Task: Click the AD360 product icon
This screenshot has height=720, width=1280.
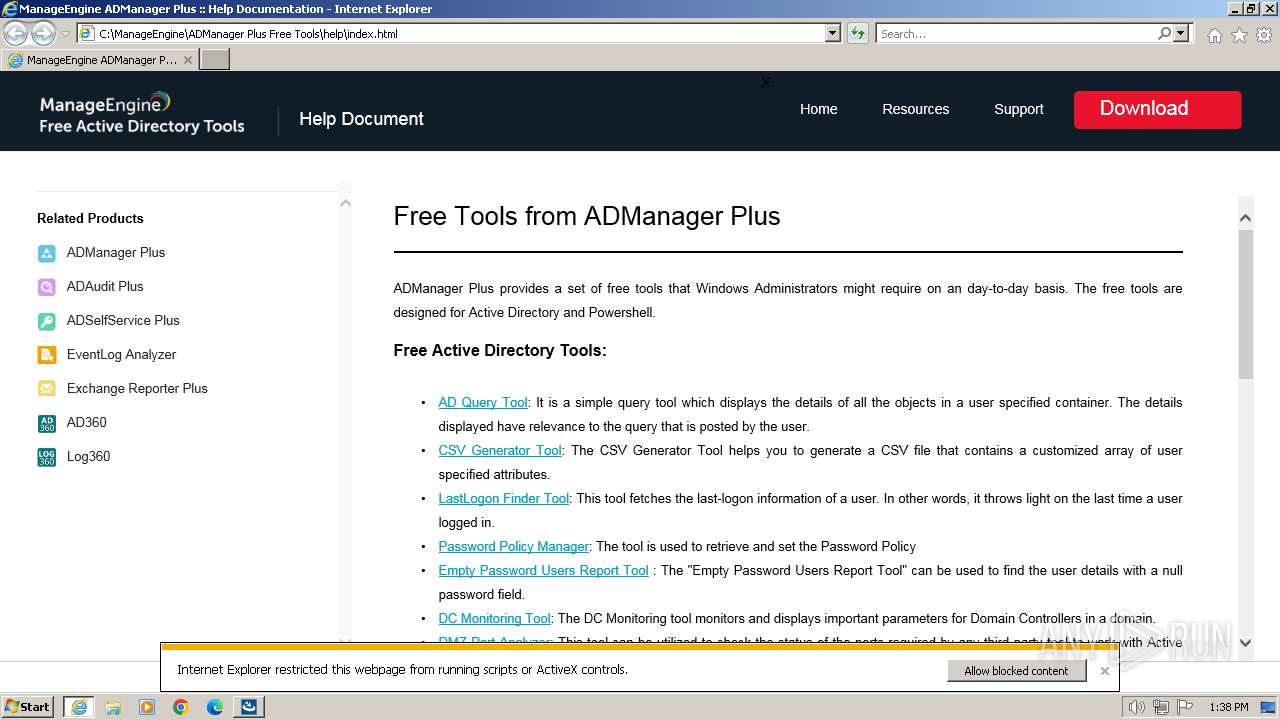Action: pyautogui.click(x=47, y=423)
